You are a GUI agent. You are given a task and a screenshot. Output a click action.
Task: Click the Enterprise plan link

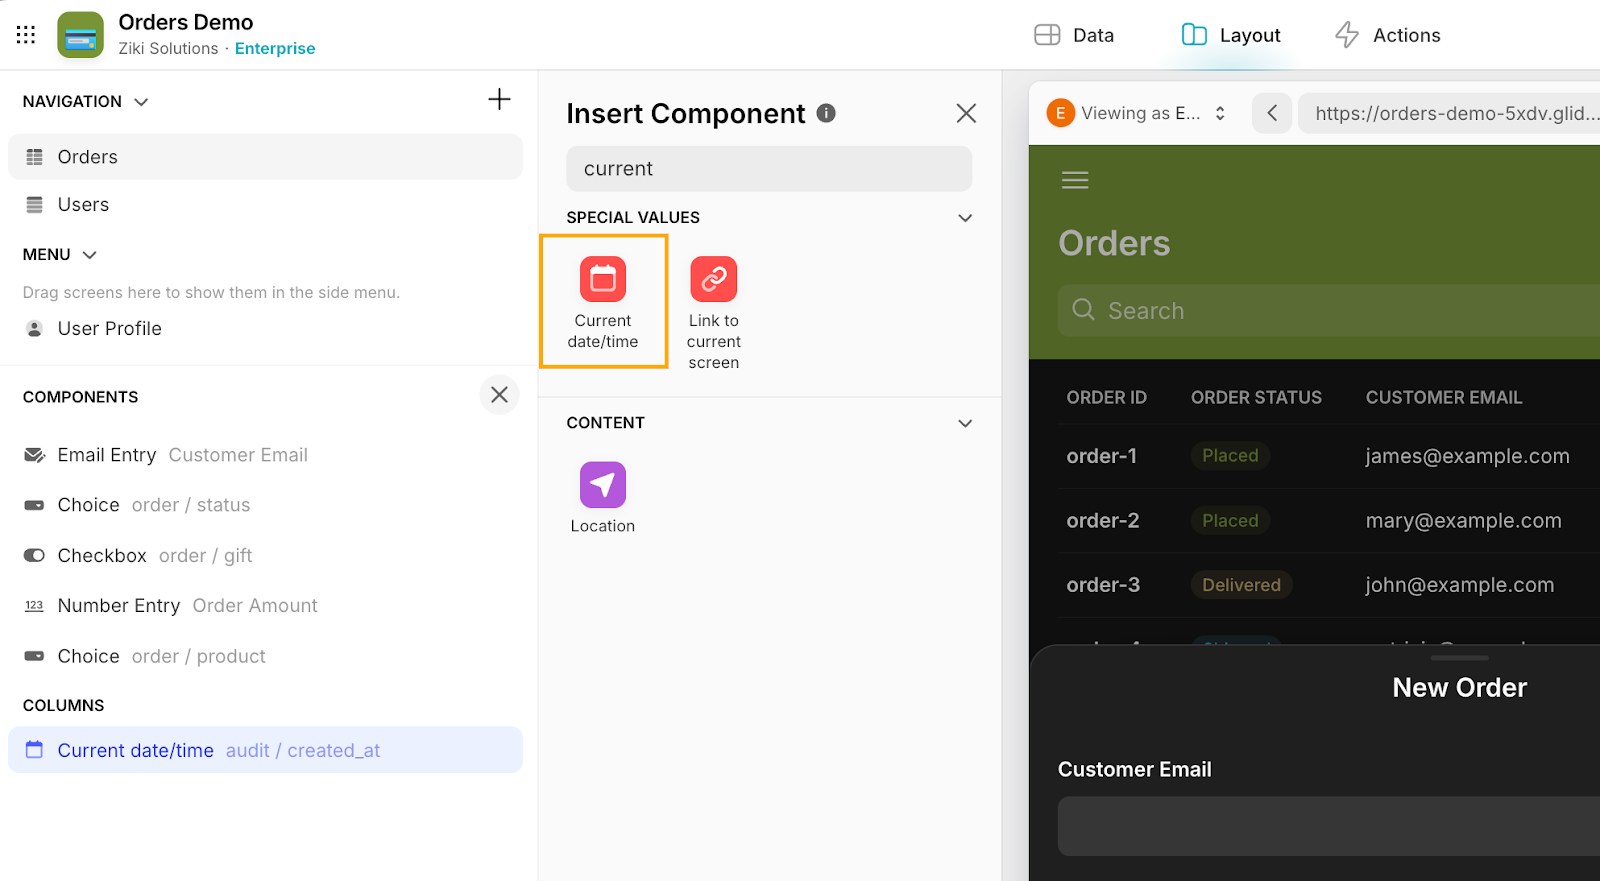(x=275, y=48)
